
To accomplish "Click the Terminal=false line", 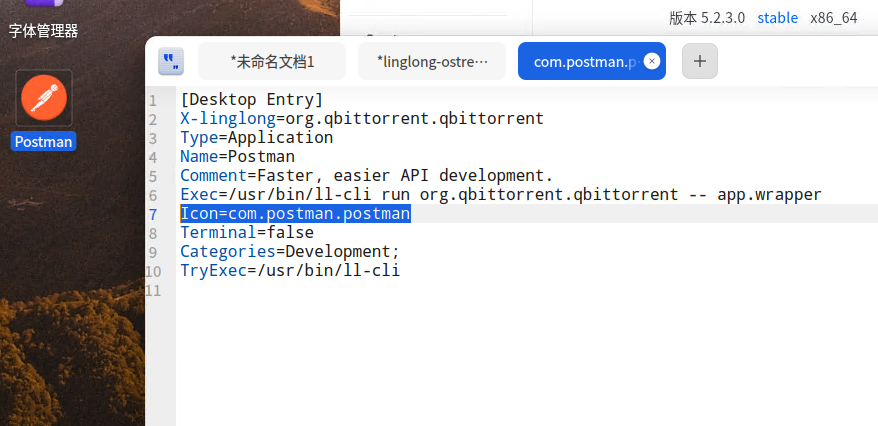I will pyautogui.click(x=247, y=232).
